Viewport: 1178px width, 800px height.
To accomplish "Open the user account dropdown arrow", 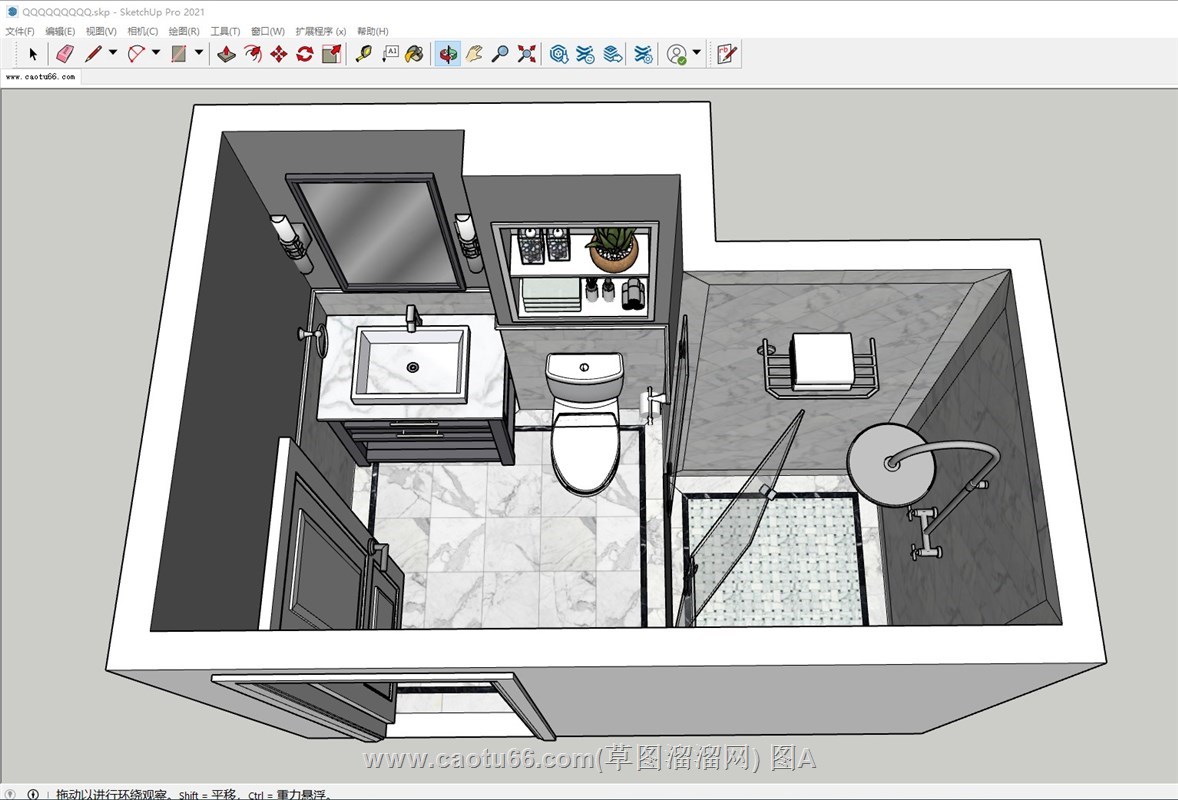I will pyautogui.click(x=696, y=53).
